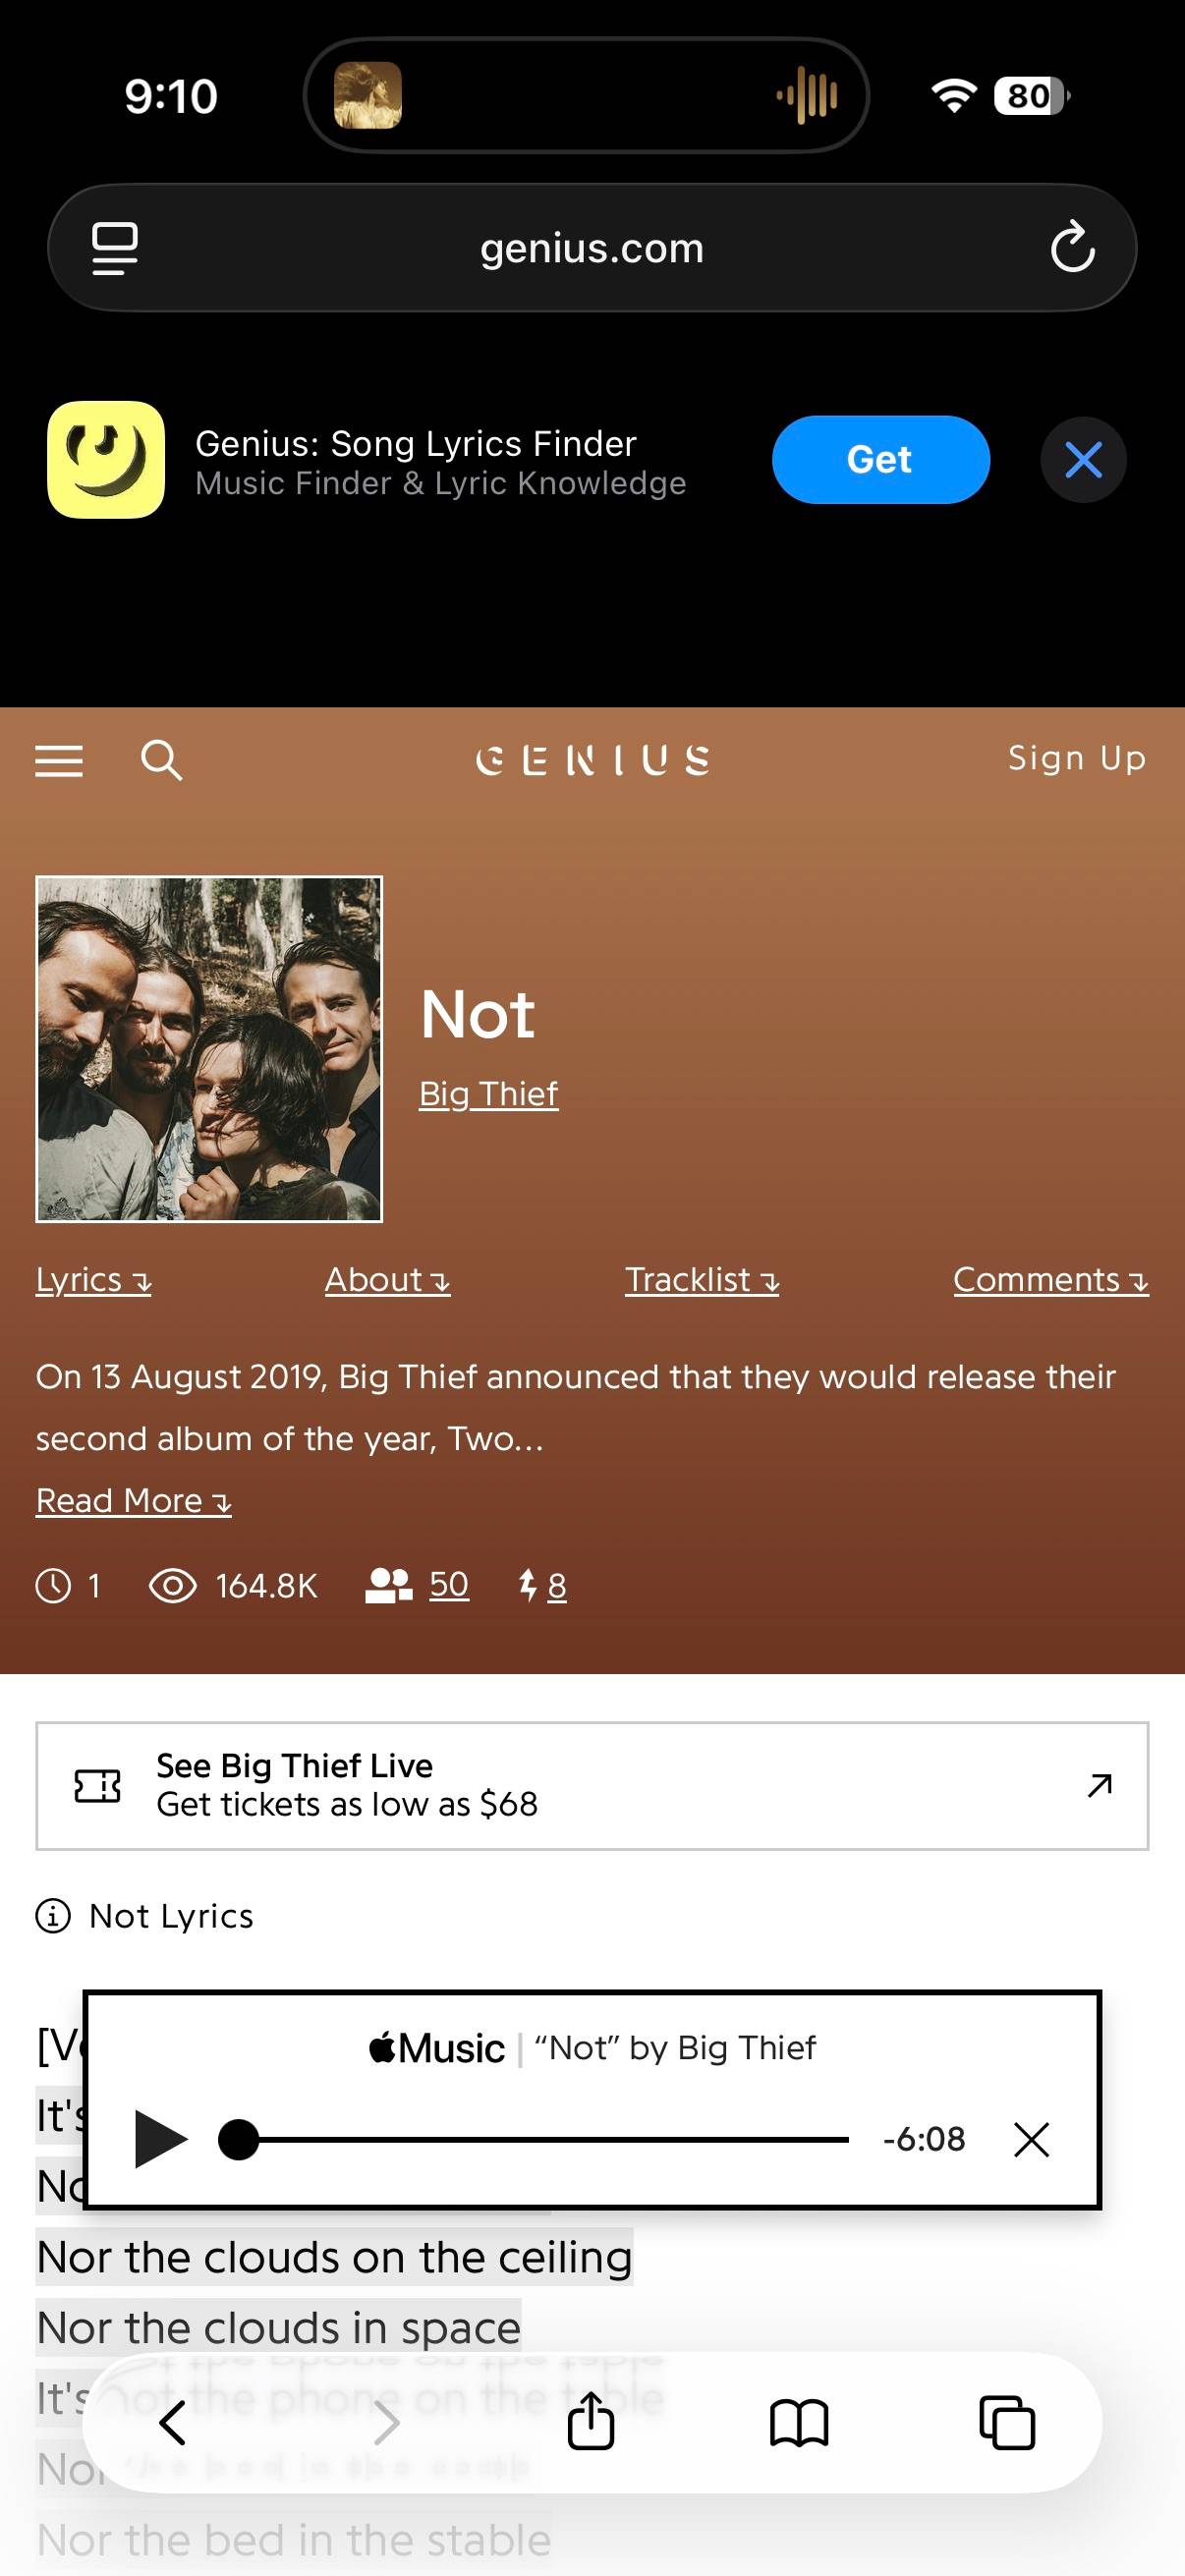Open Safari bookmarks
1185x2576 pixels.
(x=799, y=2422)
